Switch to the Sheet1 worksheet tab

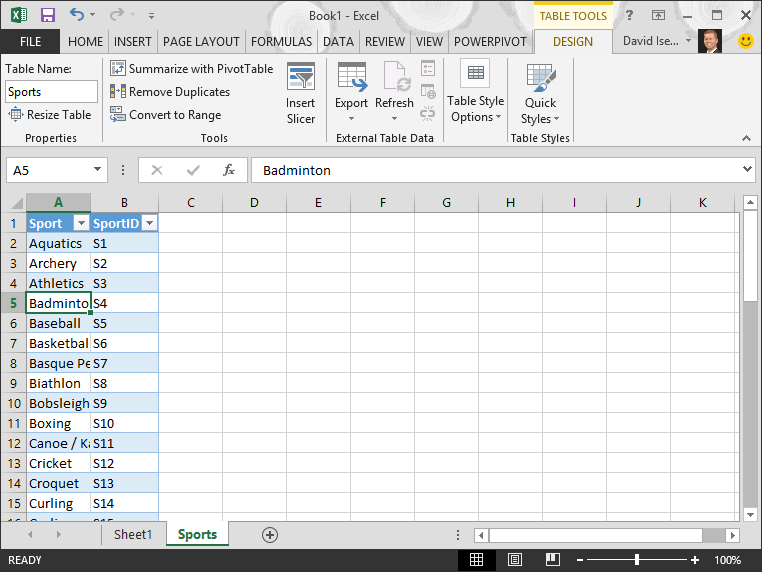[133, 535]
